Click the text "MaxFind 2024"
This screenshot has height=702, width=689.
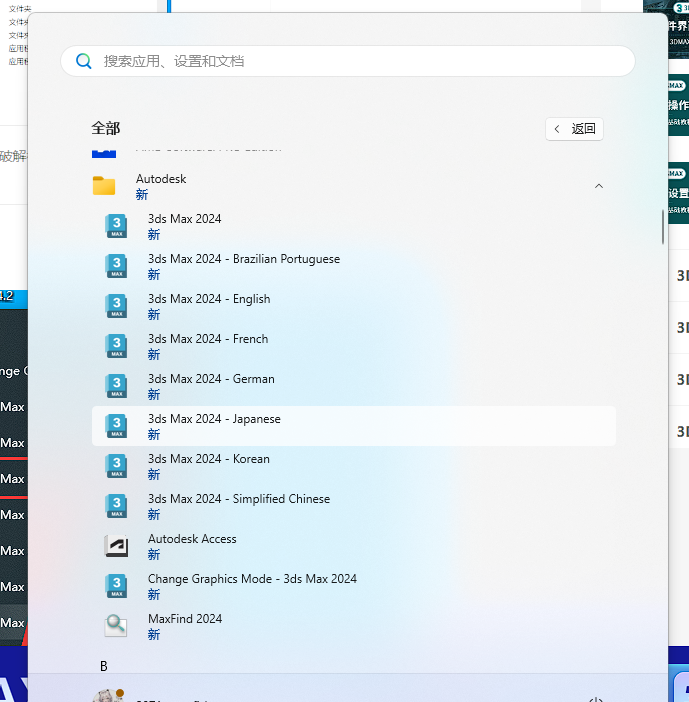pos(185,619)
